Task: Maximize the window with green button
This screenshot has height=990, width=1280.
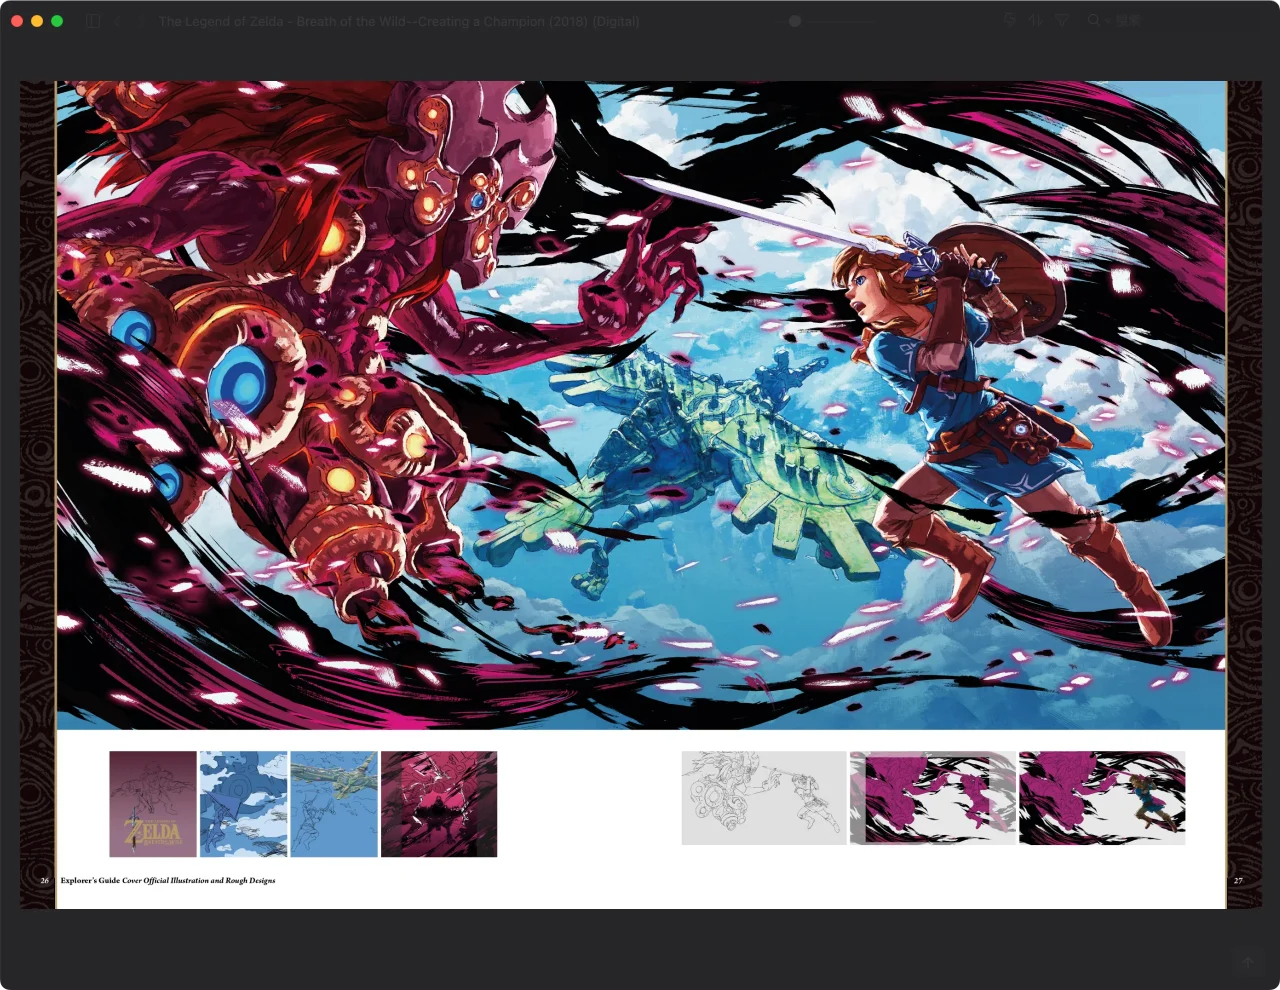Action: pyautogui.click(x=57, y=21)
